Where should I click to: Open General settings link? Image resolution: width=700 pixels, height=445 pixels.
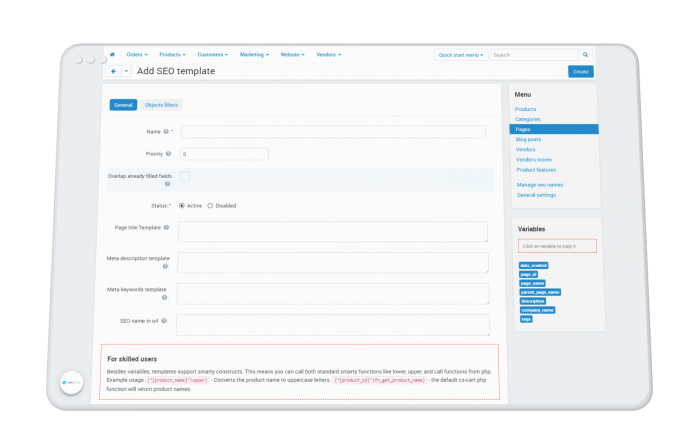pos(536,195)
